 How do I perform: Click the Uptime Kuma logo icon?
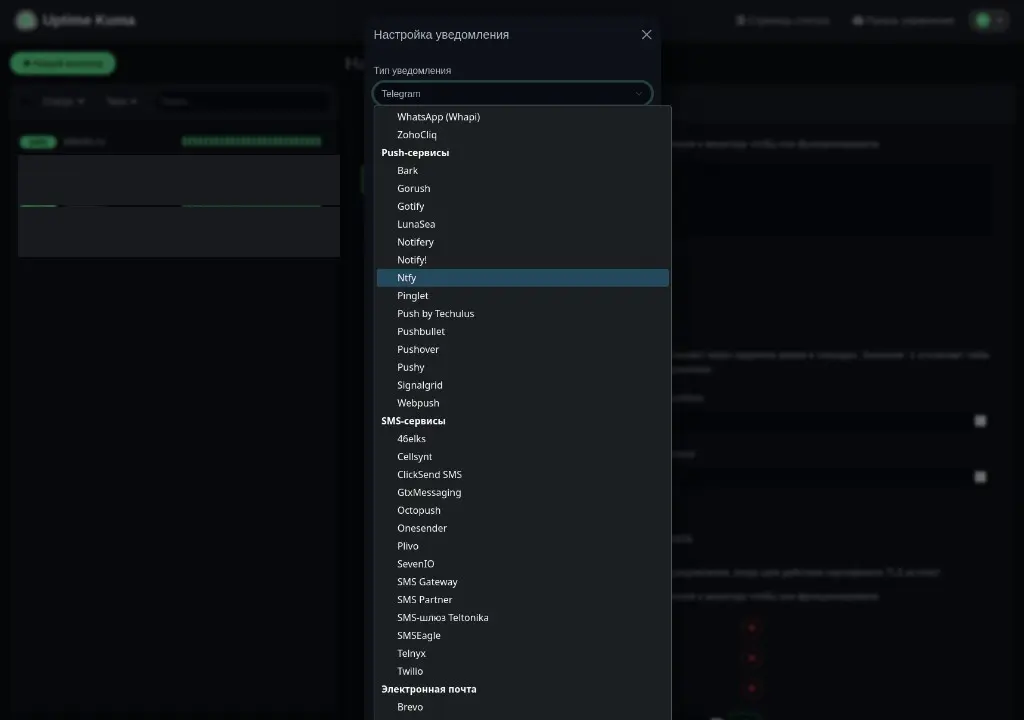click(x=26, y=20)
